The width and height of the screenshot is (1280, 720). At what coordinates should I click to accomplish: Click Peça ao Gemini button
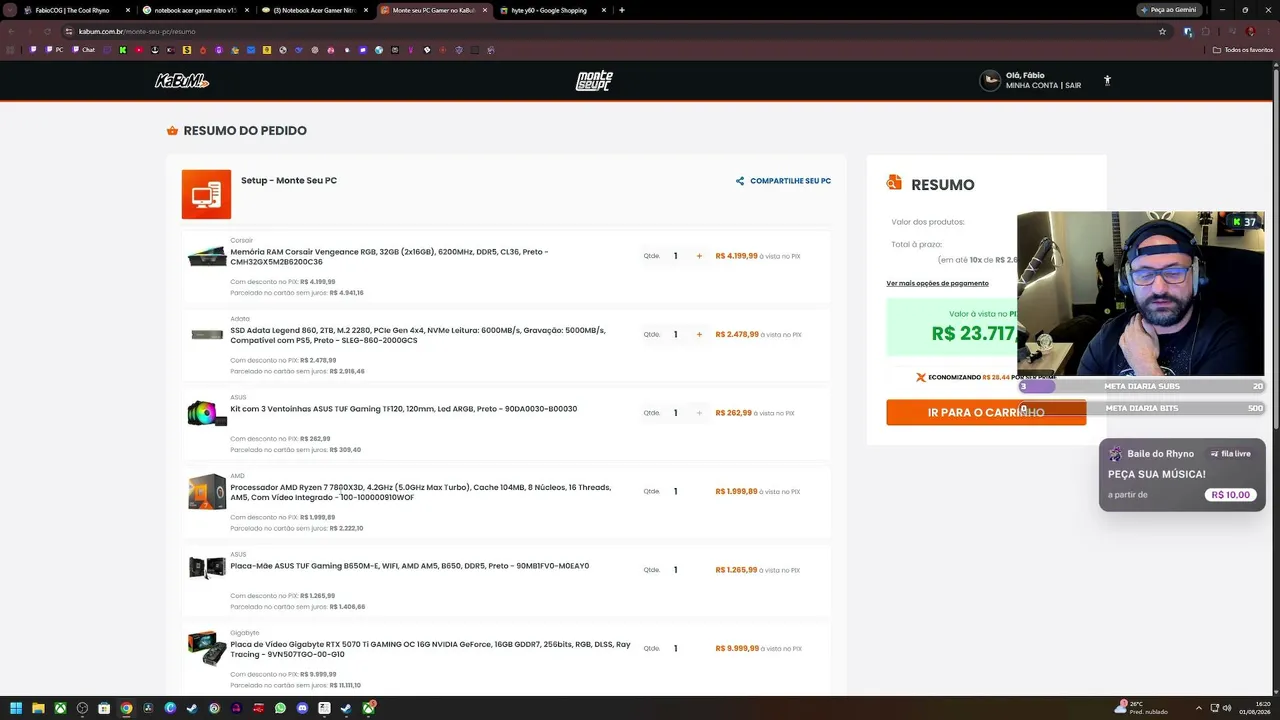(1170, 10)
